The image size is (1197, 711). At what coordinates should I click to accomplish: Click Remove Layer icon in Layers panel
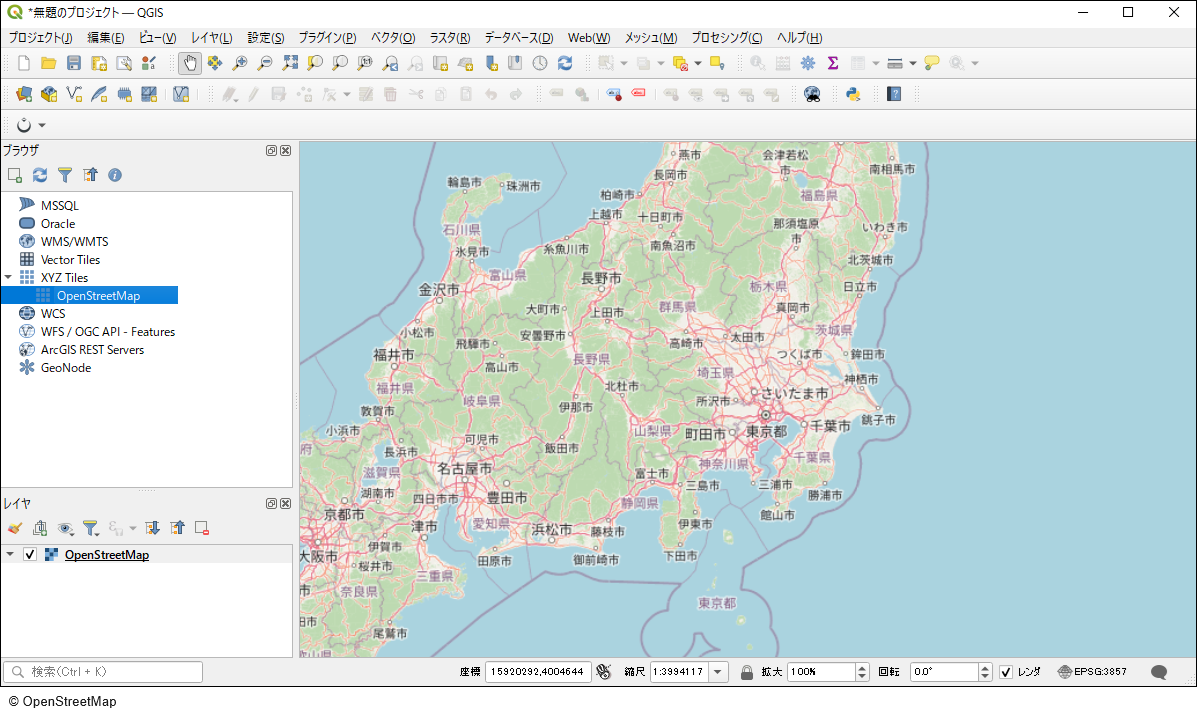202,528
